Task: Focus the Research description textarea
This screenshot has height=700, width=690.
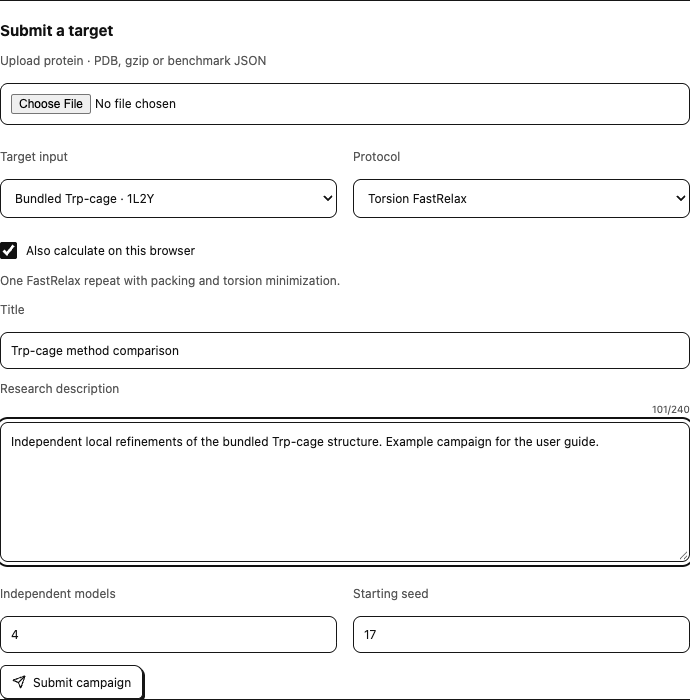Action: tap(345, 492)
